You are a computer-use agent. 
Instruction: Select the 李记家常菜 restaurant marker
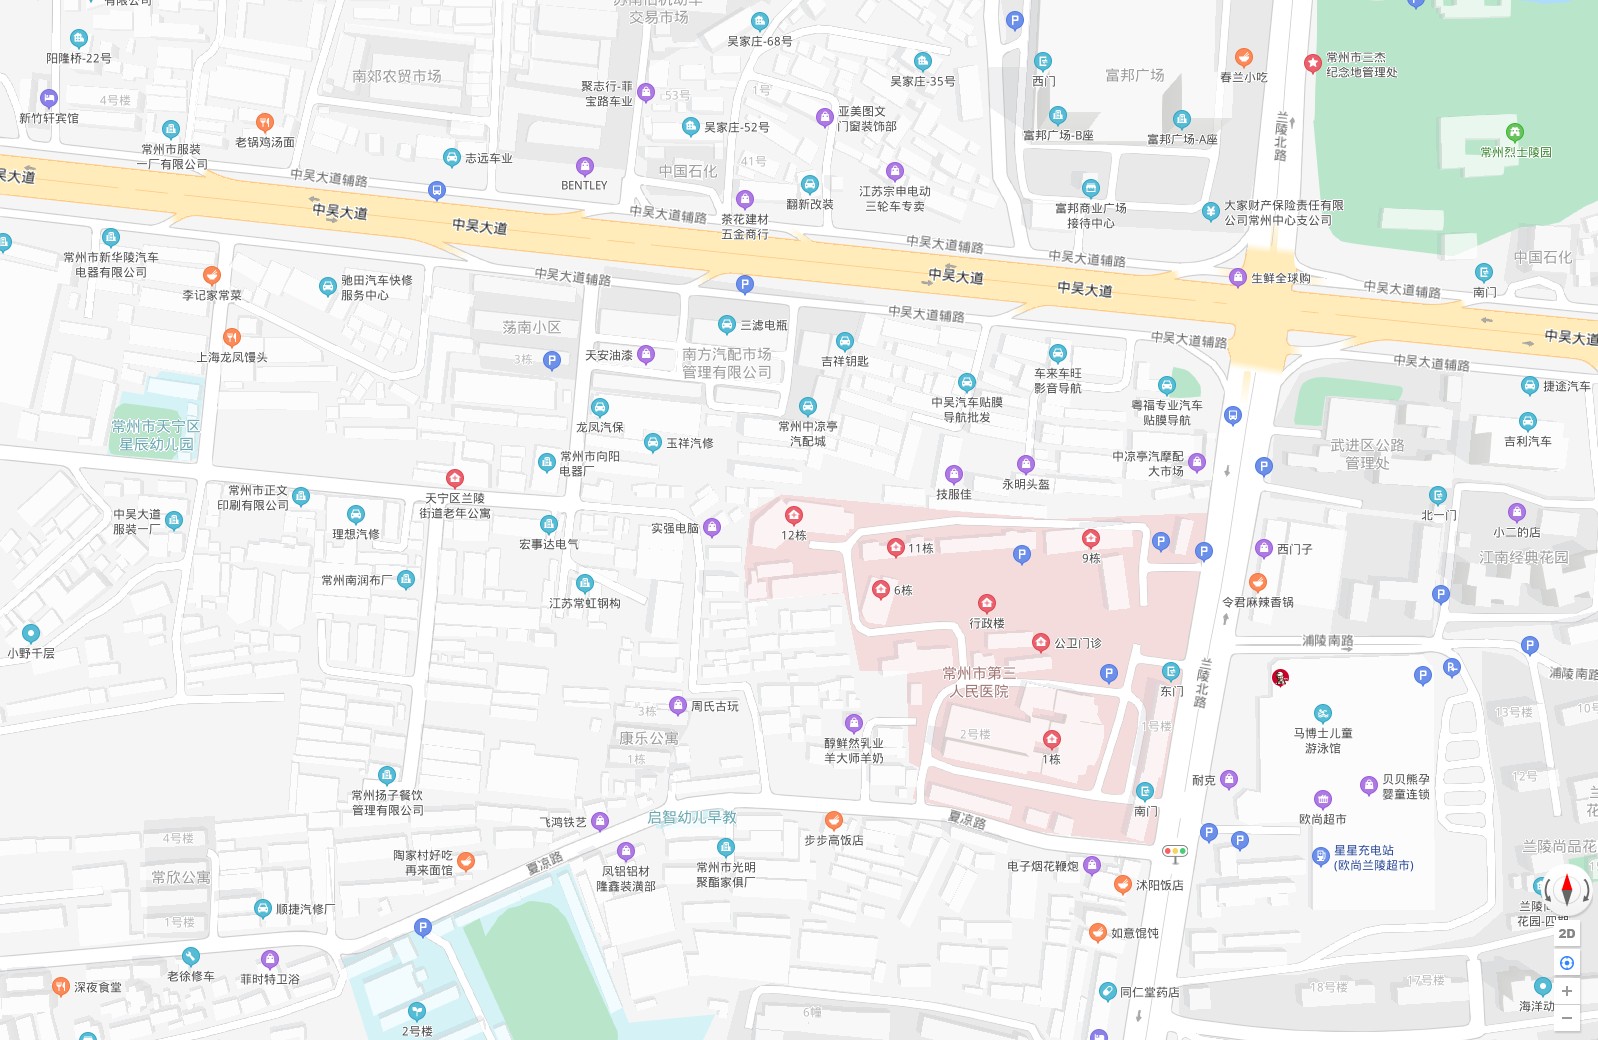pos(212,276)
